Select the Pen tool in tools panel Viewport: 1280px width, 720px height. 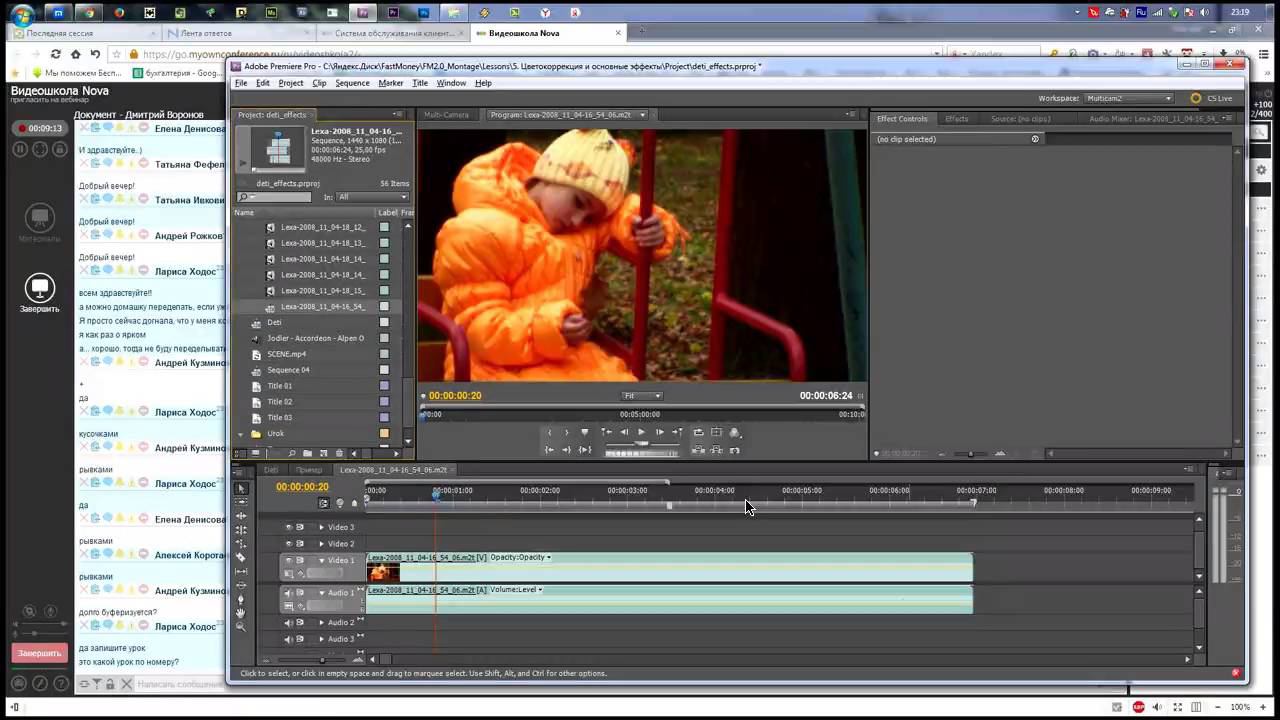point(241,599)
